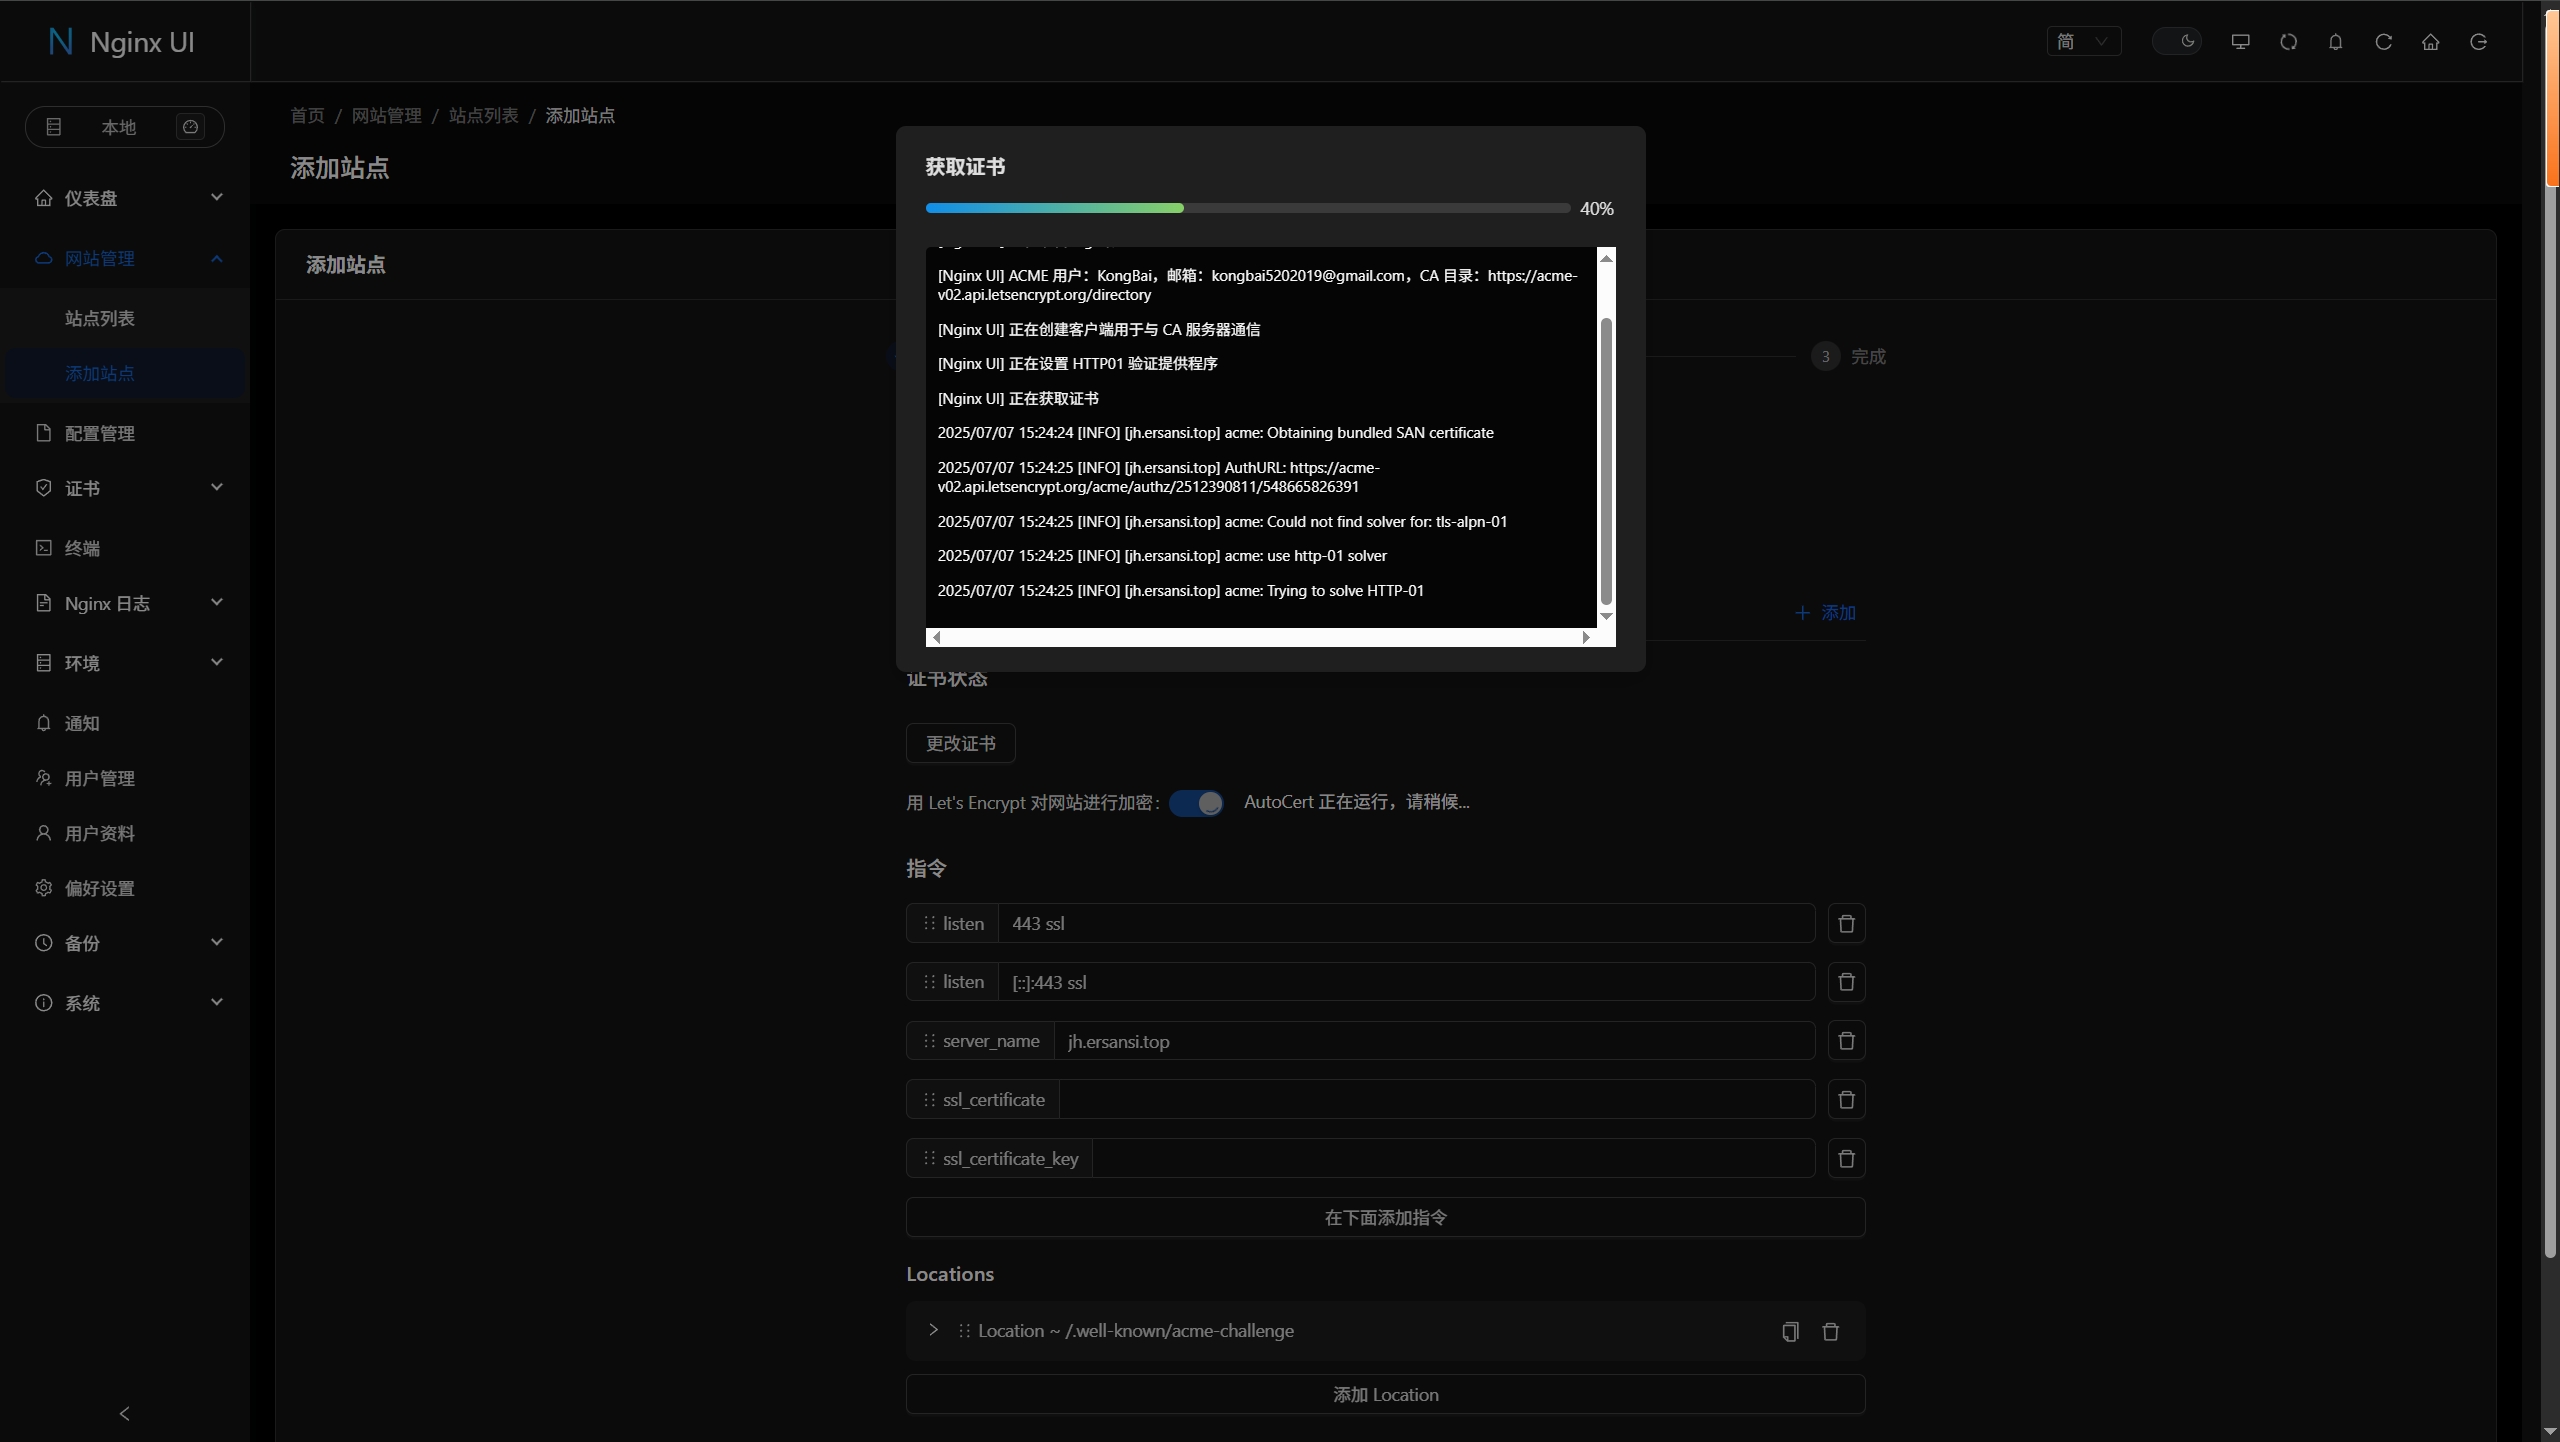This screenshot has height=1442, width=2560.
Task: Click the local environment server icon
Action: 54,126
